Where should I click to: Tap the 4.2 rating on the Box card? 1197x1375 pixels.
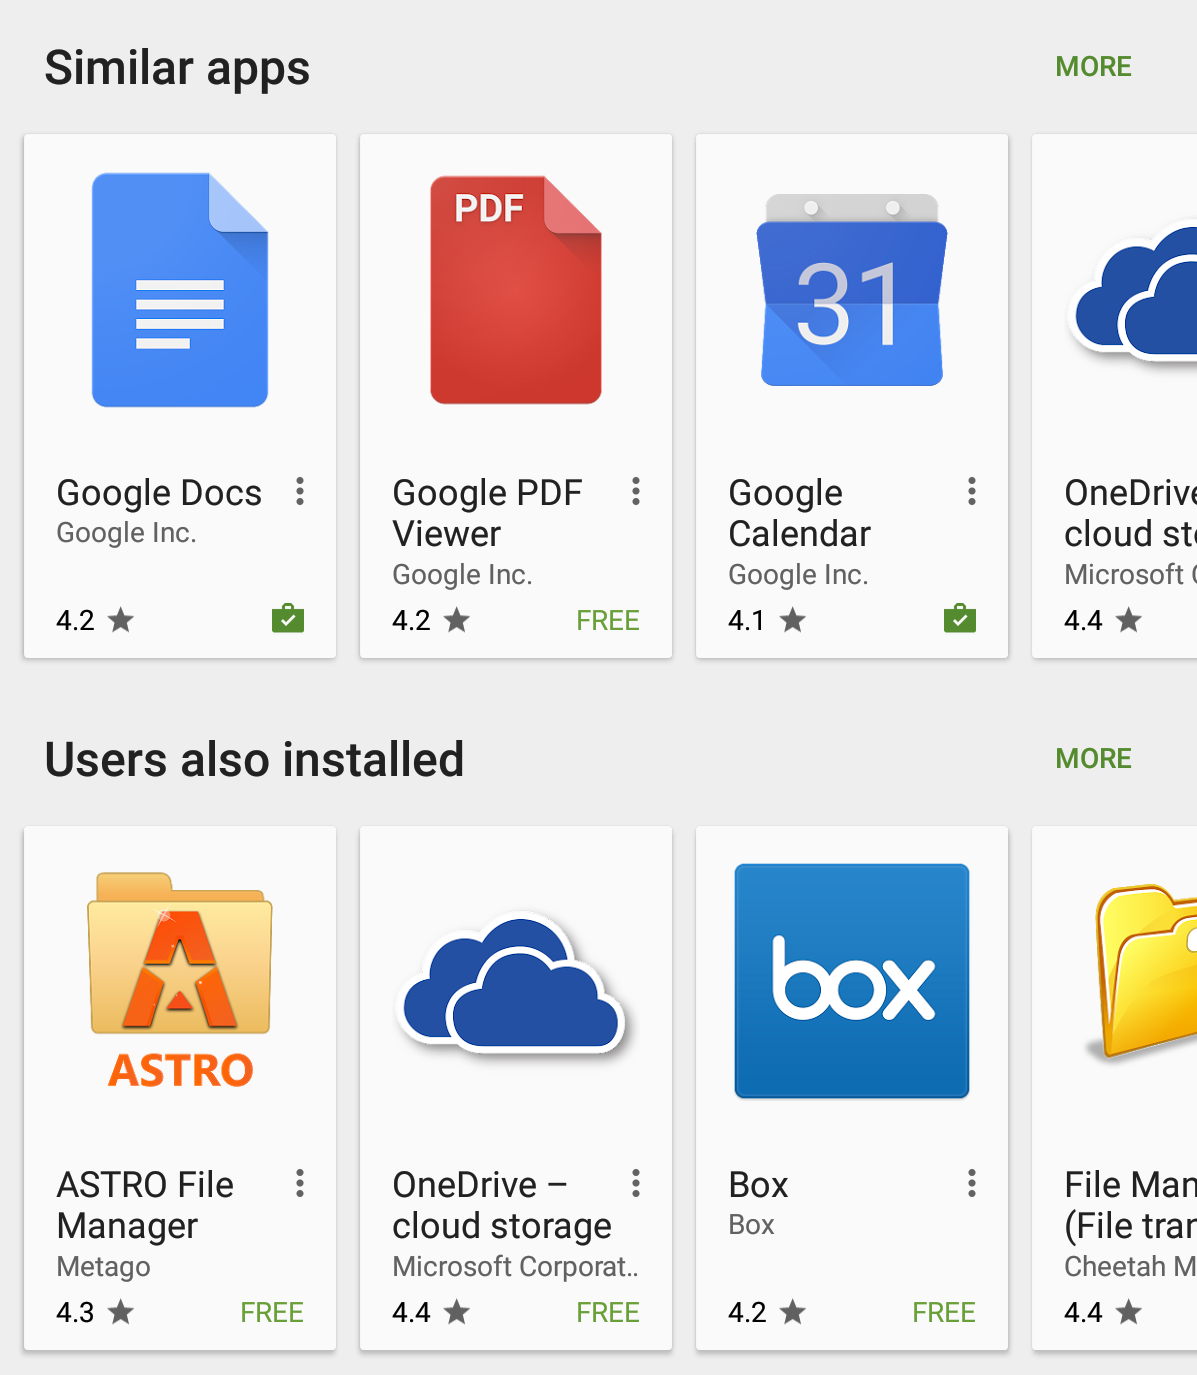(767, 1313)
